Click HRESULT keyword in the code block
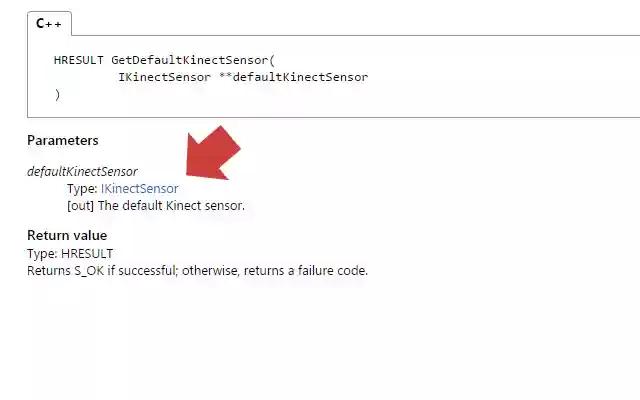The height and width of the screenshot is (400, 640). [x=78, y=60]
